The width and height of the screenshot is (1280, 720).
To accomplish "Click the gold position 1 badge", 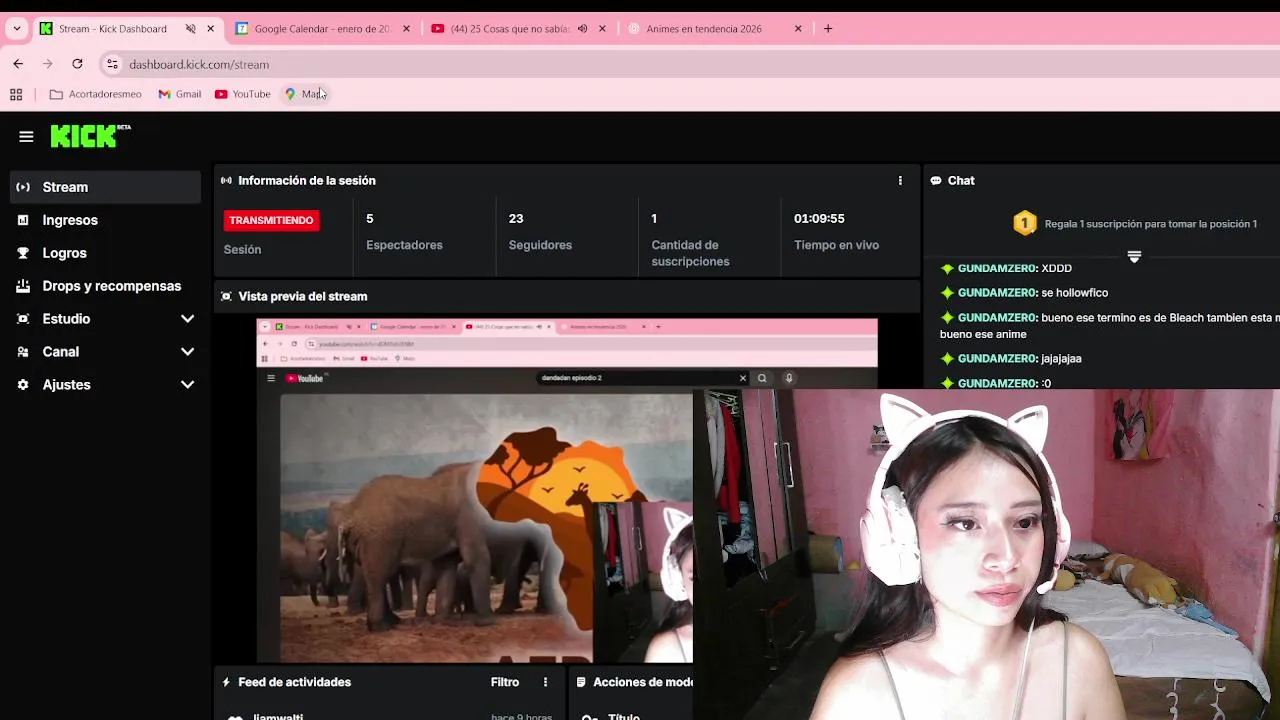I will click(x=1024, y=223).
